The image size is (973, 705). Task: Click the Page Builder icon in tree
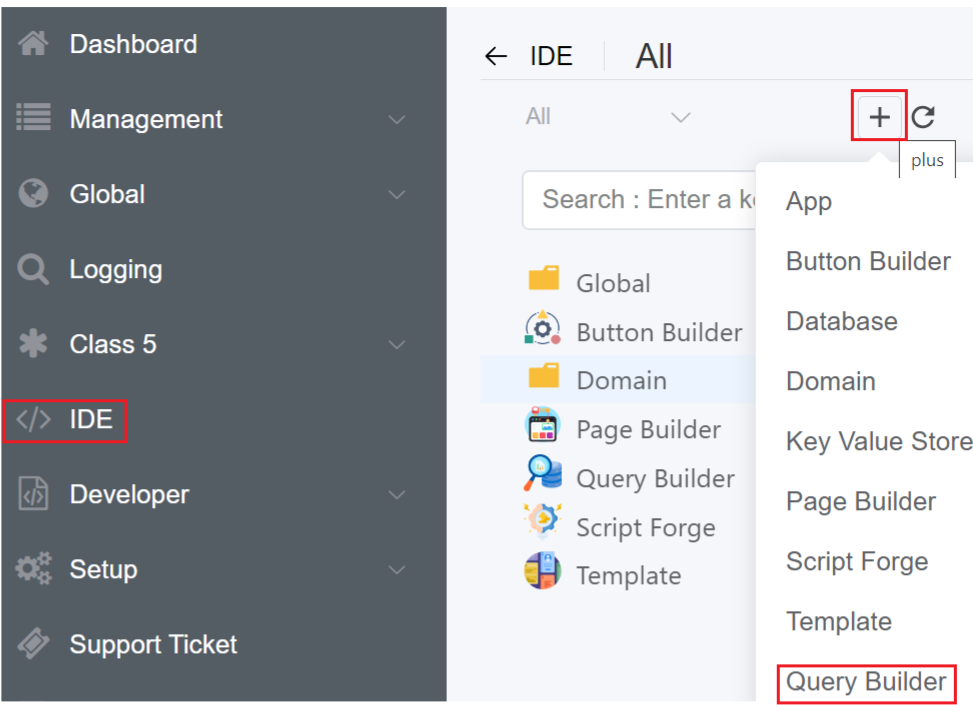click(543, 426)
